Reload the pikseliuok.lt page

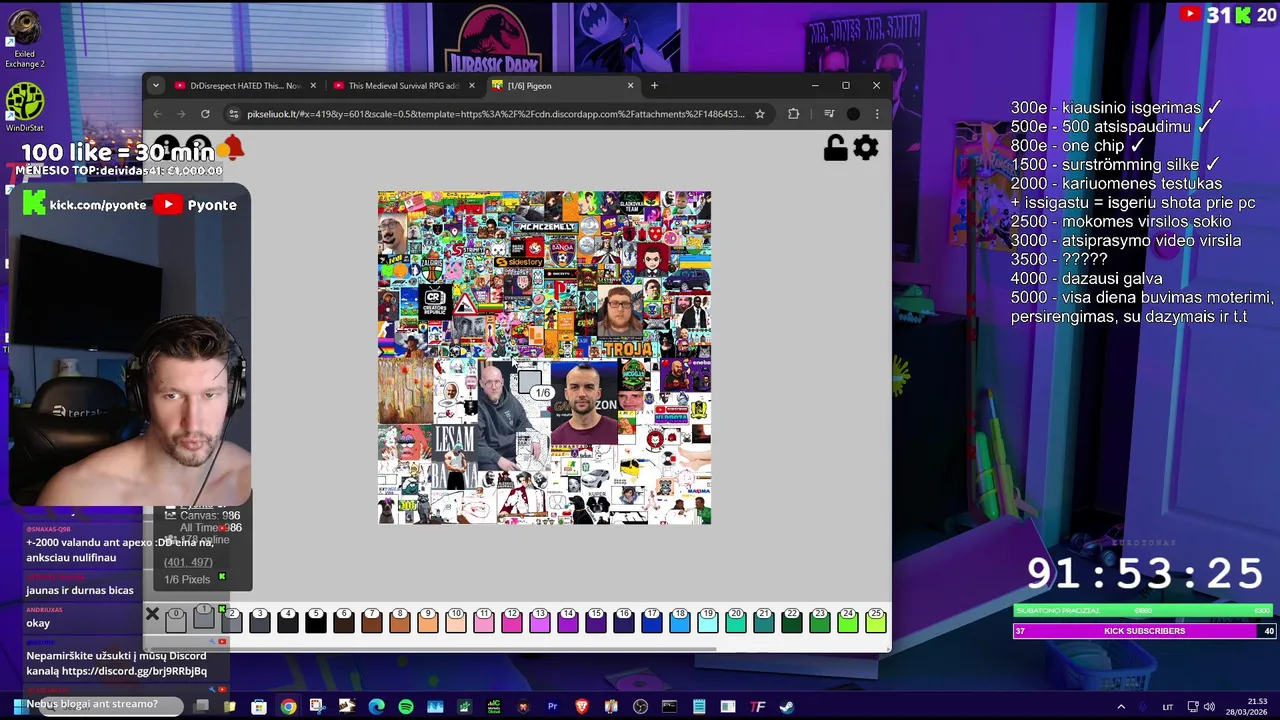coord(205,114)
